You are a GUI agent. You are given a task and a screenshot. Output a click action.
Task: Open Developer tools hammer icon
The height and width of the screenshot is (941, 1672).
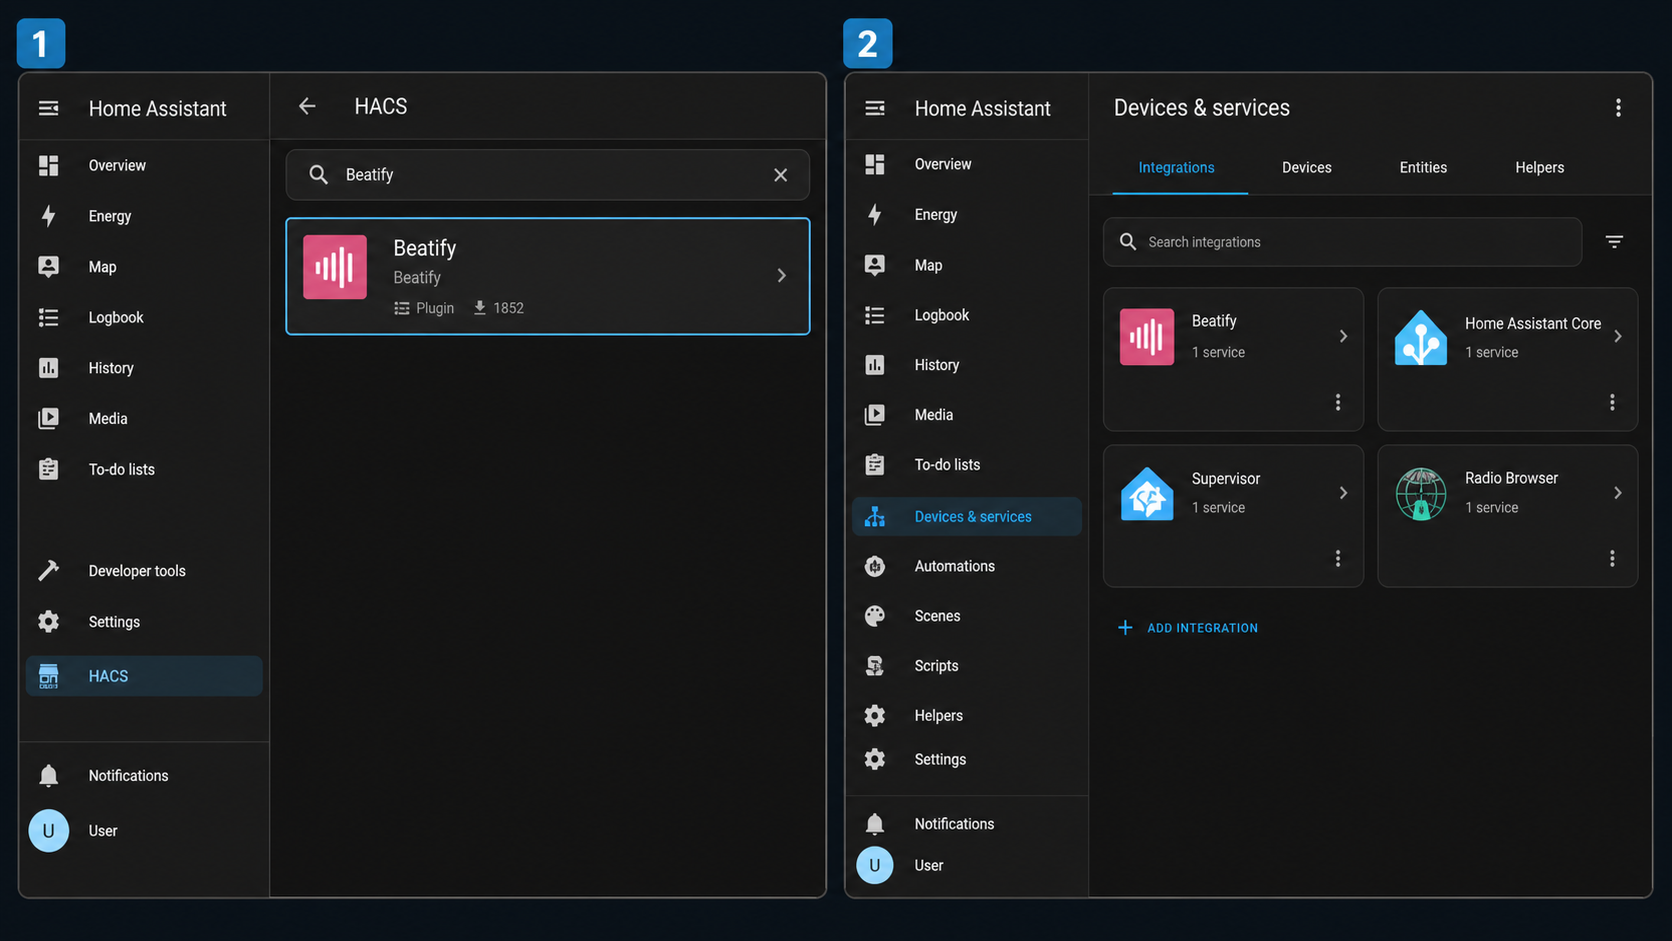pyautogui.click(x=48, y=570)
